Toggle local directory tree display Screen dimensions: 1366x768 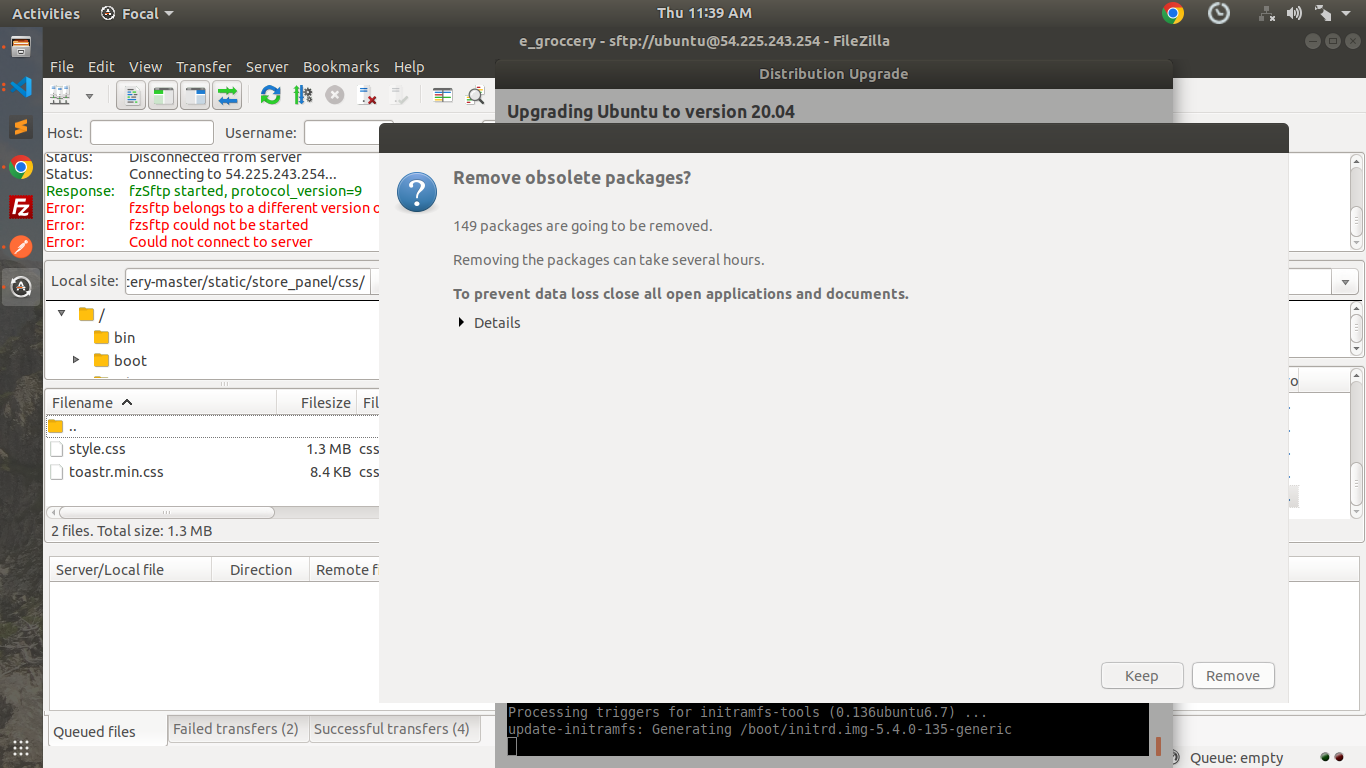point(162,96)
